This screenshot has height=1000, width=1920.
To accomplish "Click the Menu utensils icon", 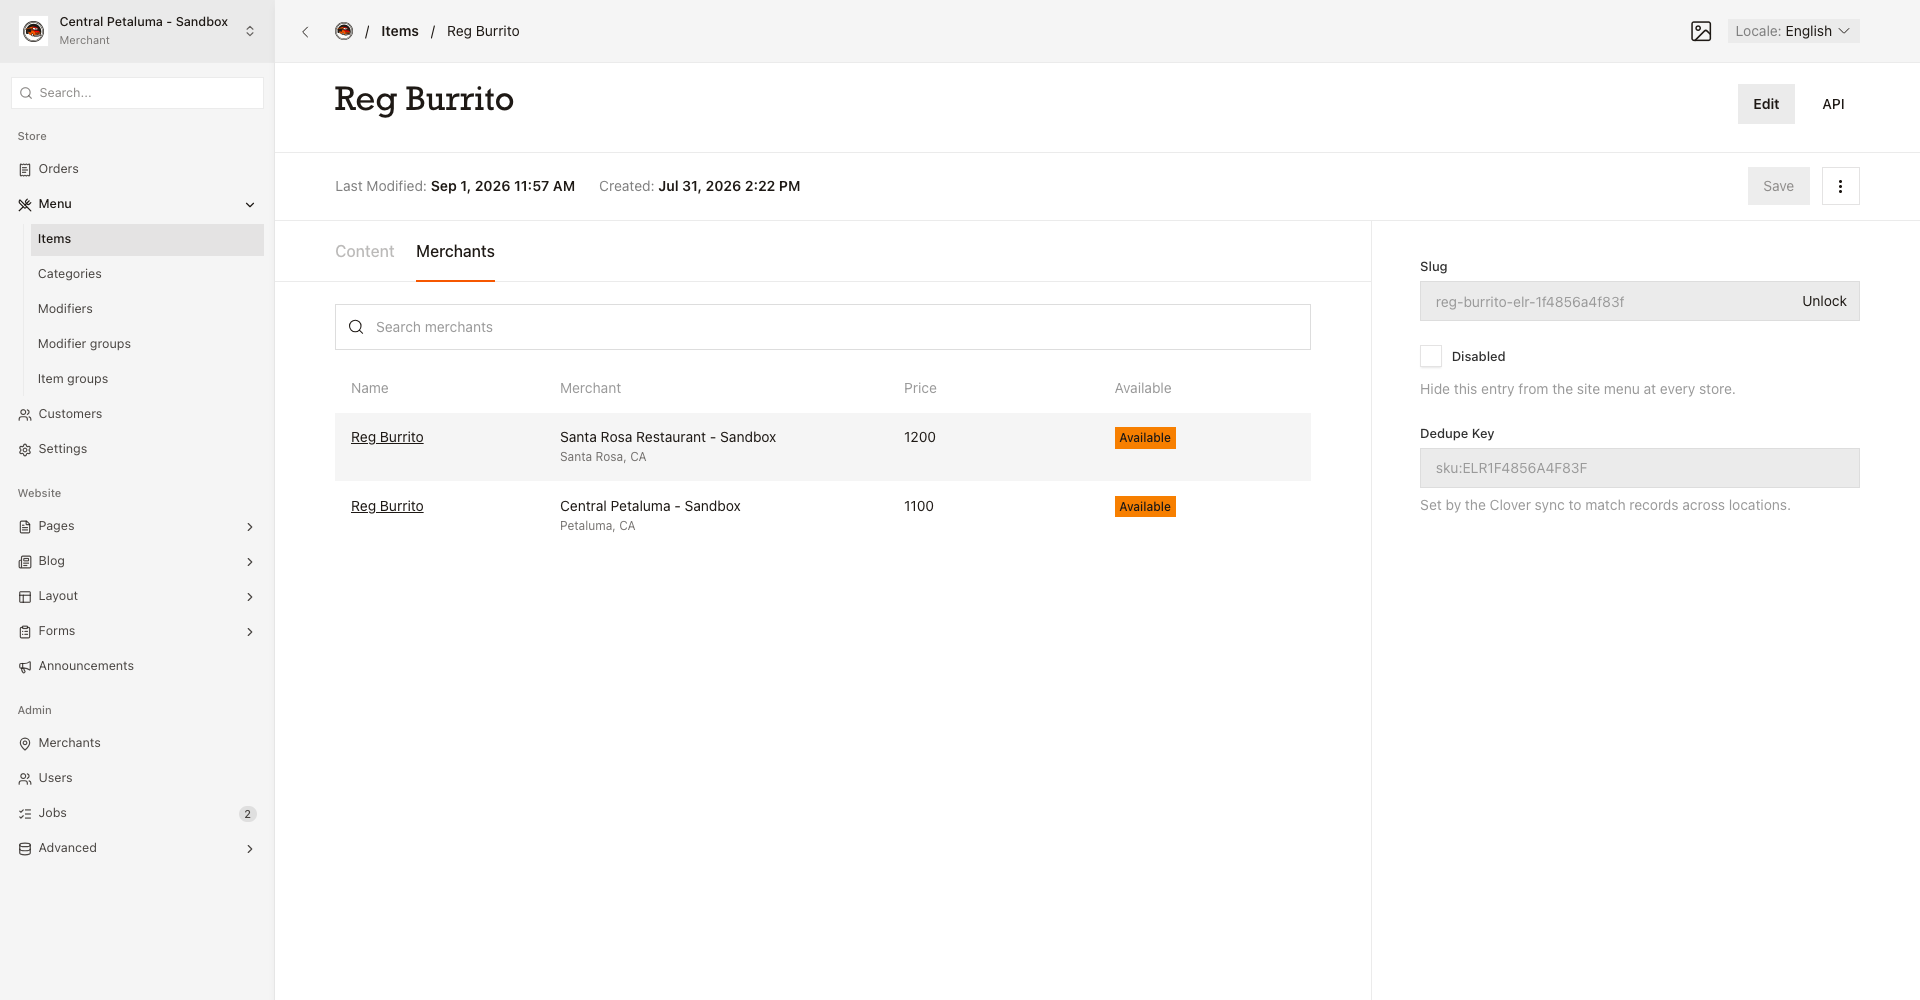I will [25, 205].
